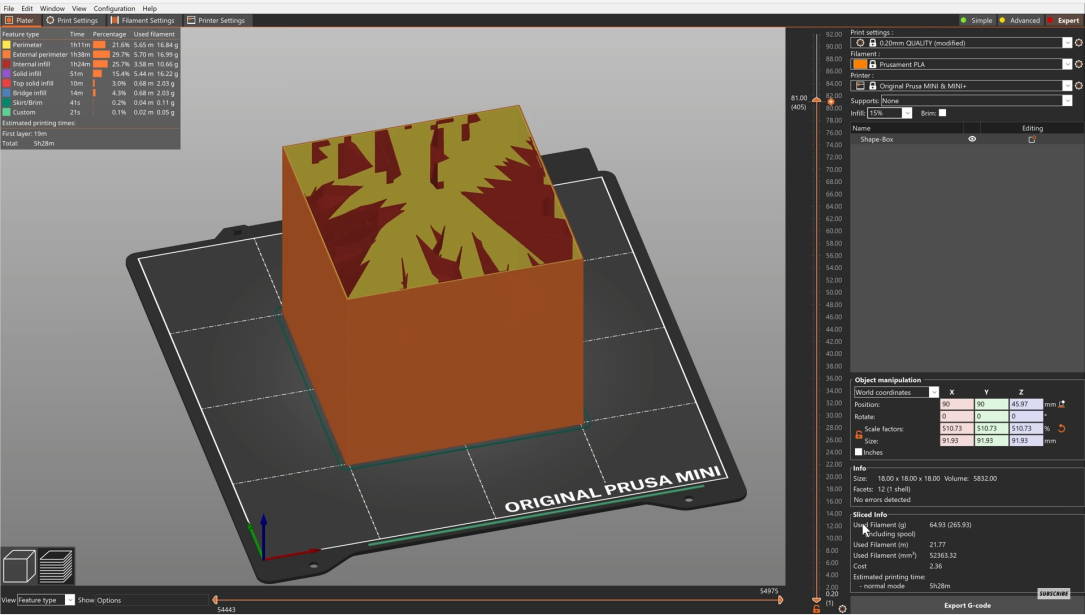Switch to Filament Settings tab

[x=143, y=20]
